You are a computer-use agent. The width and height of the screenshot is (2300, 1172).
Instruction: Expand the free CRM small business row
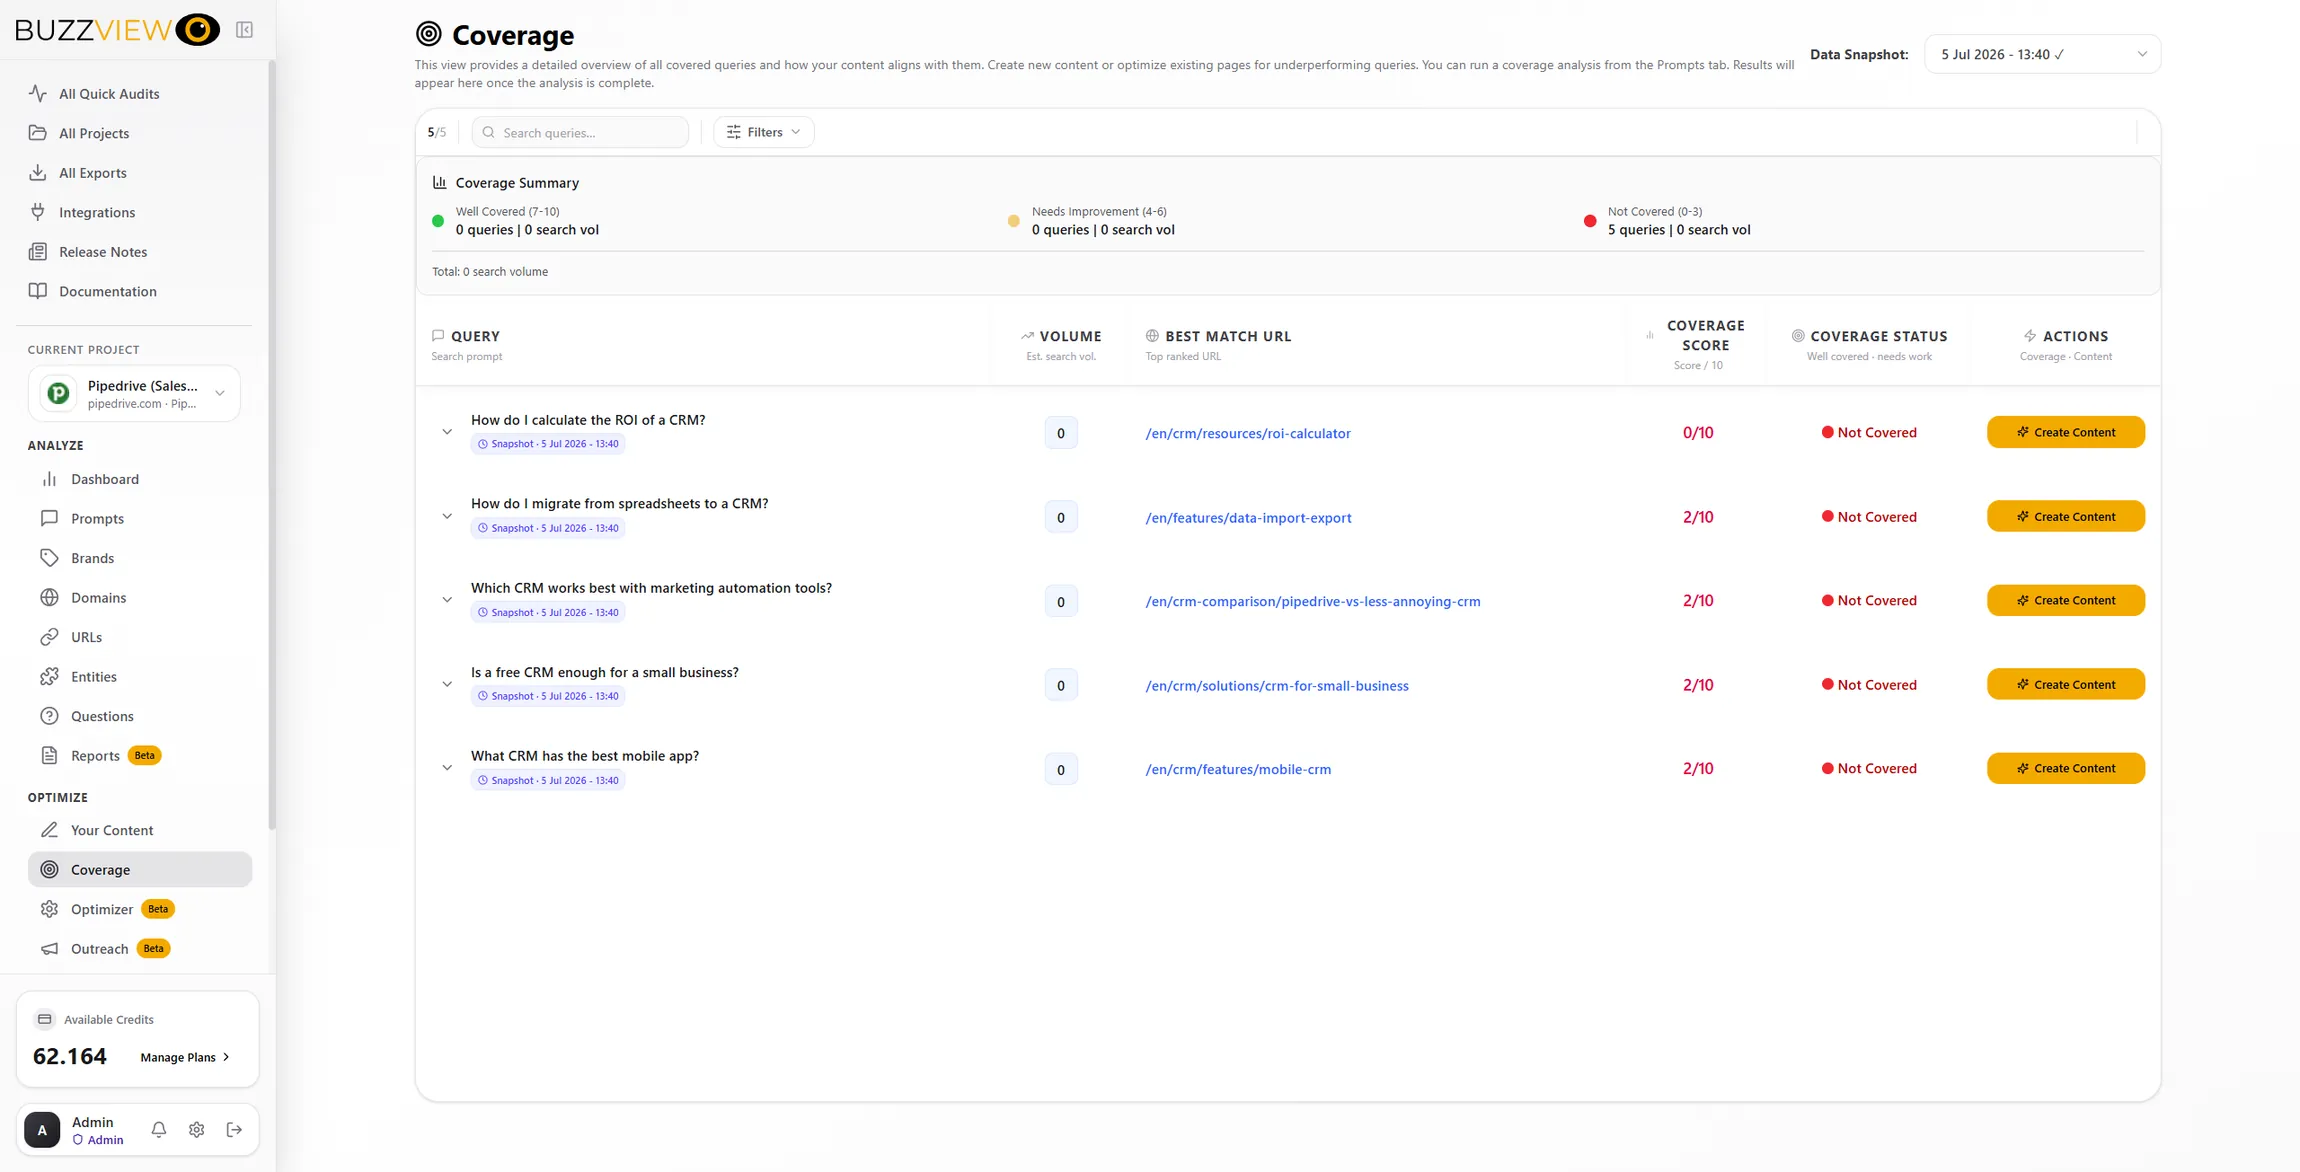(x=447, y=684)
